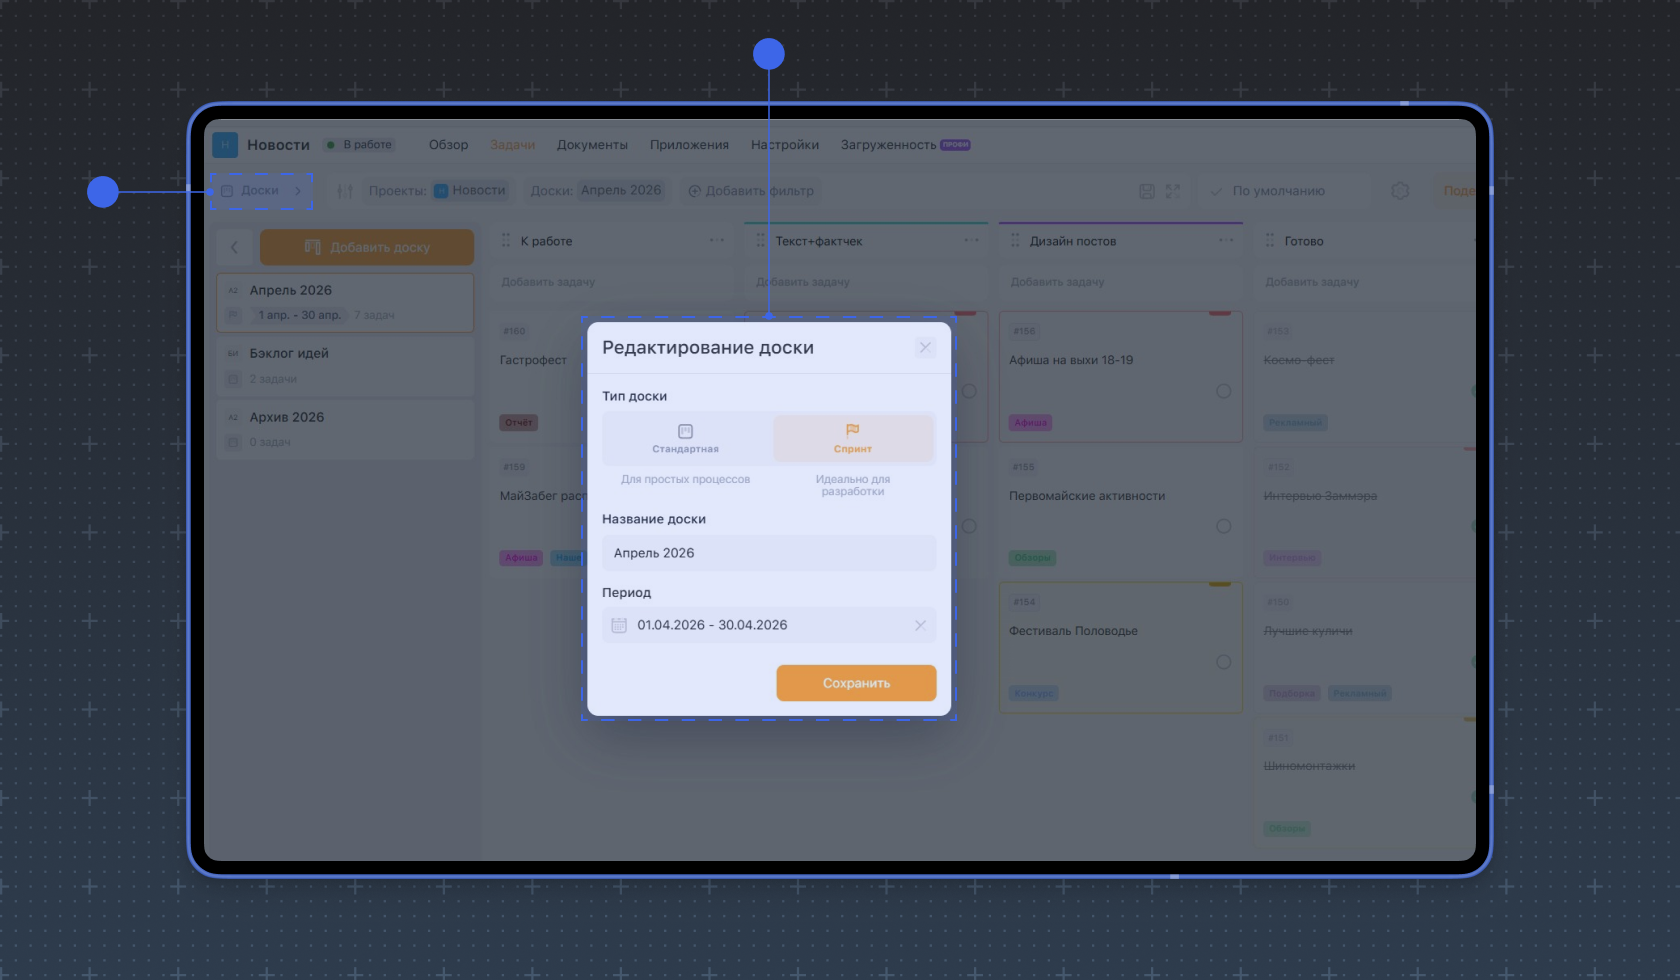Open the К работе column options menu

[717, 240]
